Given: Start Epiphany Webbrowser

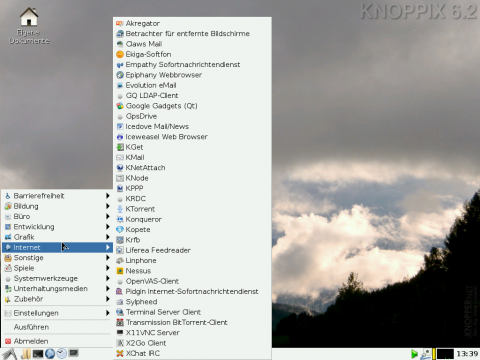Looking at the screenshot, I should click(x=192, y=75).
